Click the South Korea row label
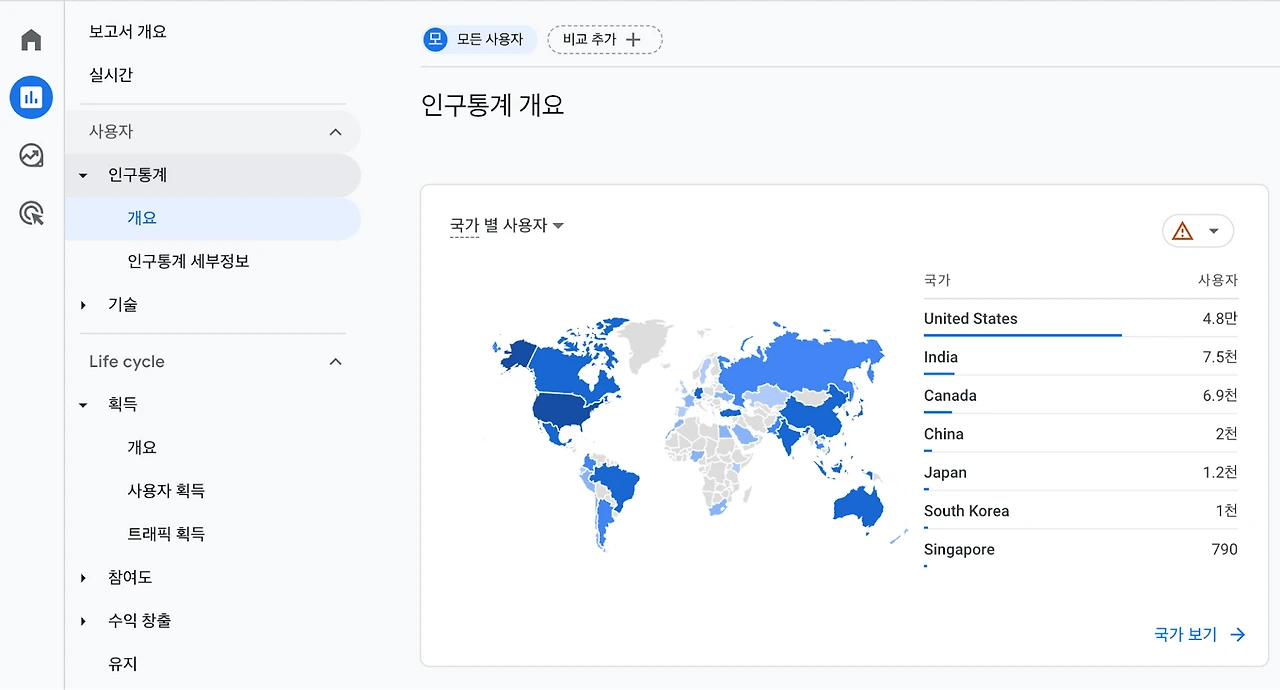This screenshot has height=690, width=1280. [x=966, y=511]
